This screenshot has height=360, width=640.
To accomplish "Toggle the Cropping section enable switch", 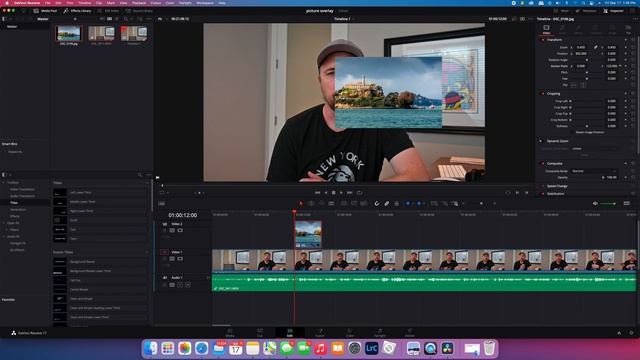I will [x=542, y=93].
